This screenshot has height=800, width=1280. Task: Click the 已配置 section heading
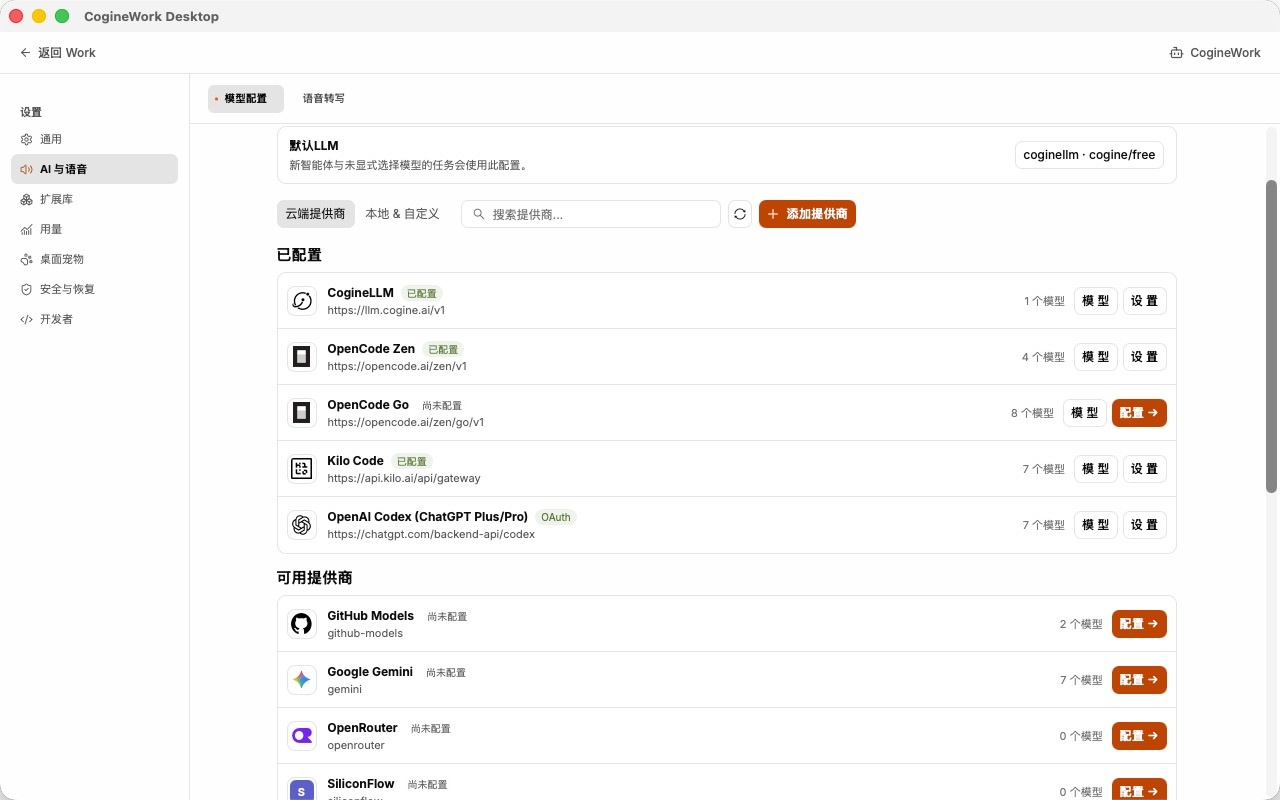pos(299,255)
